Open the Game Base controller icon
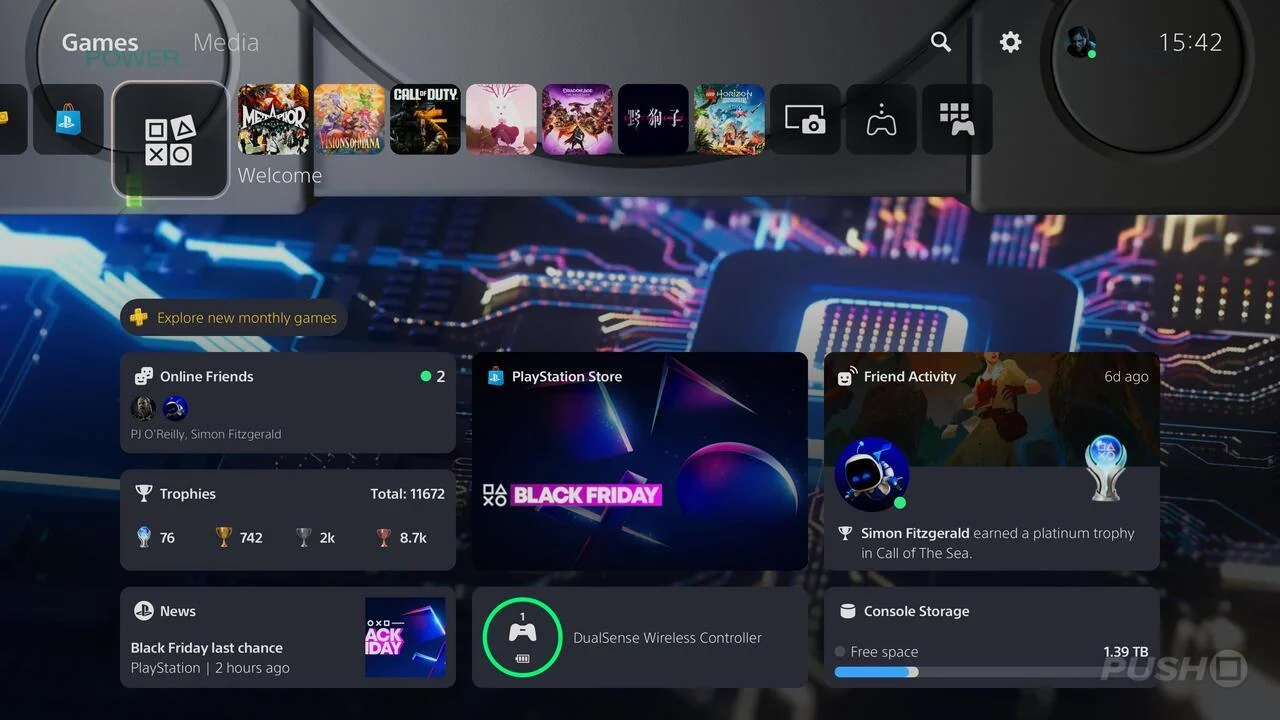1280x720 pixels. coord(881,119)
